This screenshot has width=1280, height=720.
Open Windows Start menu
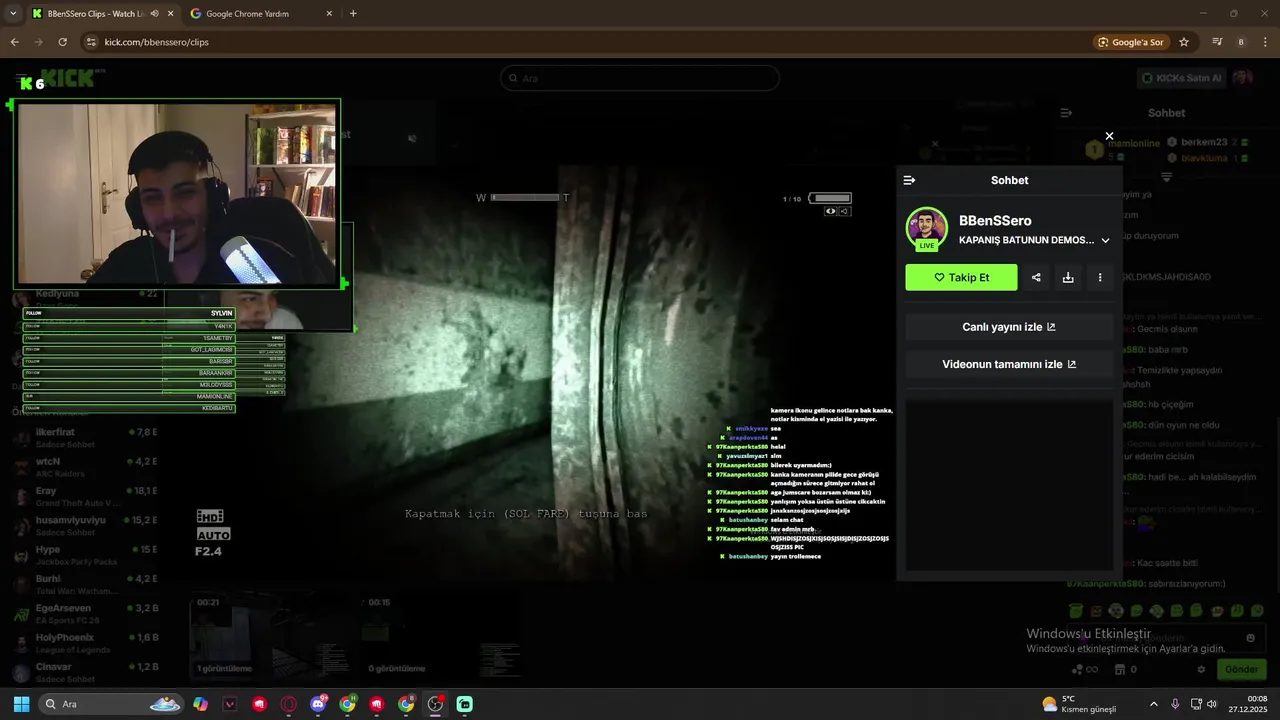coord(21,704)
